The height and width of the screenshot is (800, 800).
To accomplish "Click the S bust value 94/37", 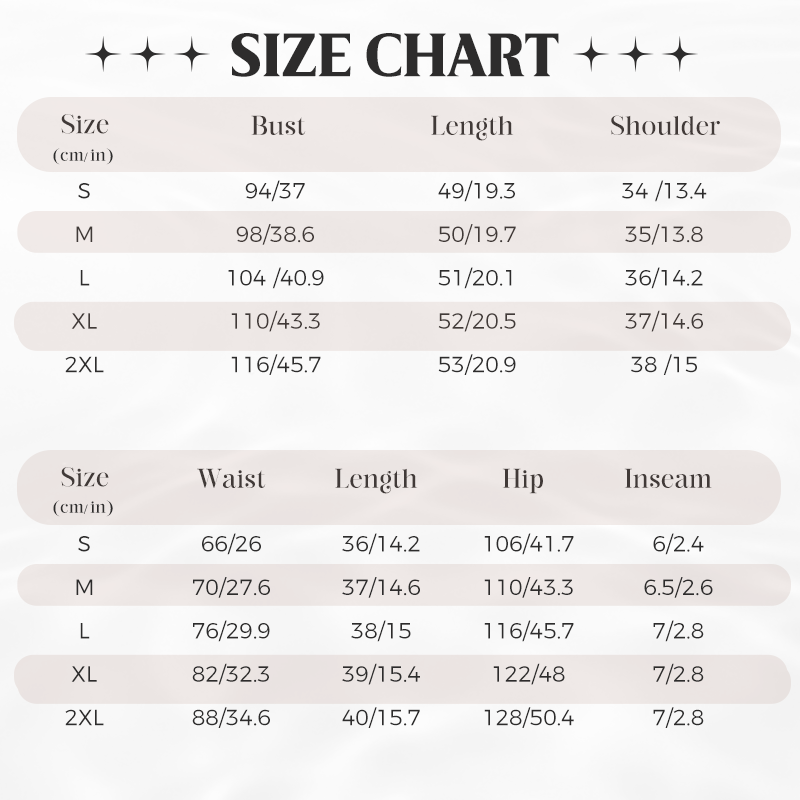I will (x=275, y=191).
